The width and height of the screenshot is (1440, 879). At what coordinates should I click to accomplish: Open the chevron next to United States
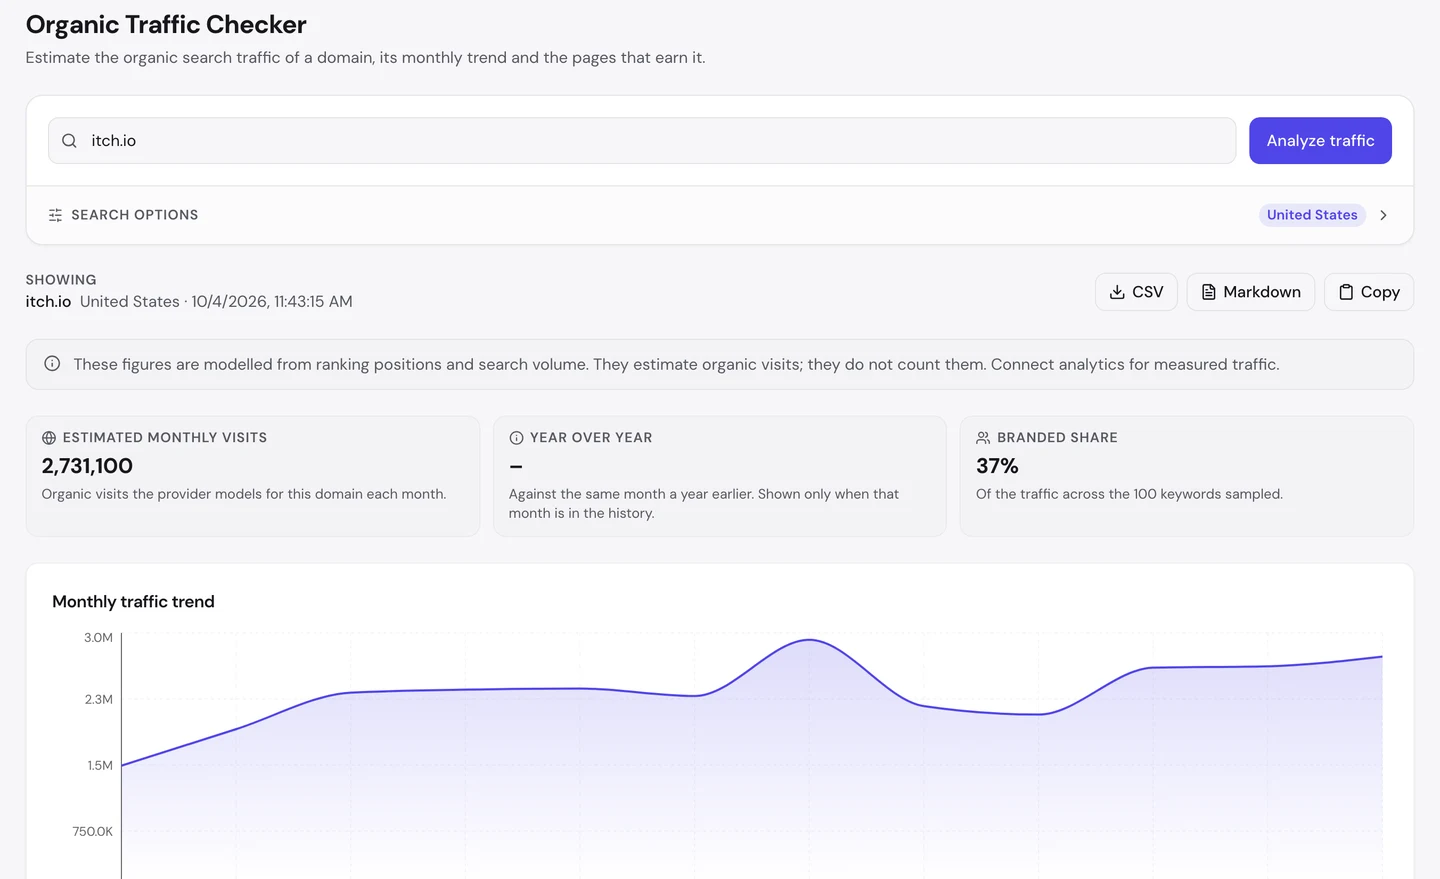click(x=1383, y=215)
